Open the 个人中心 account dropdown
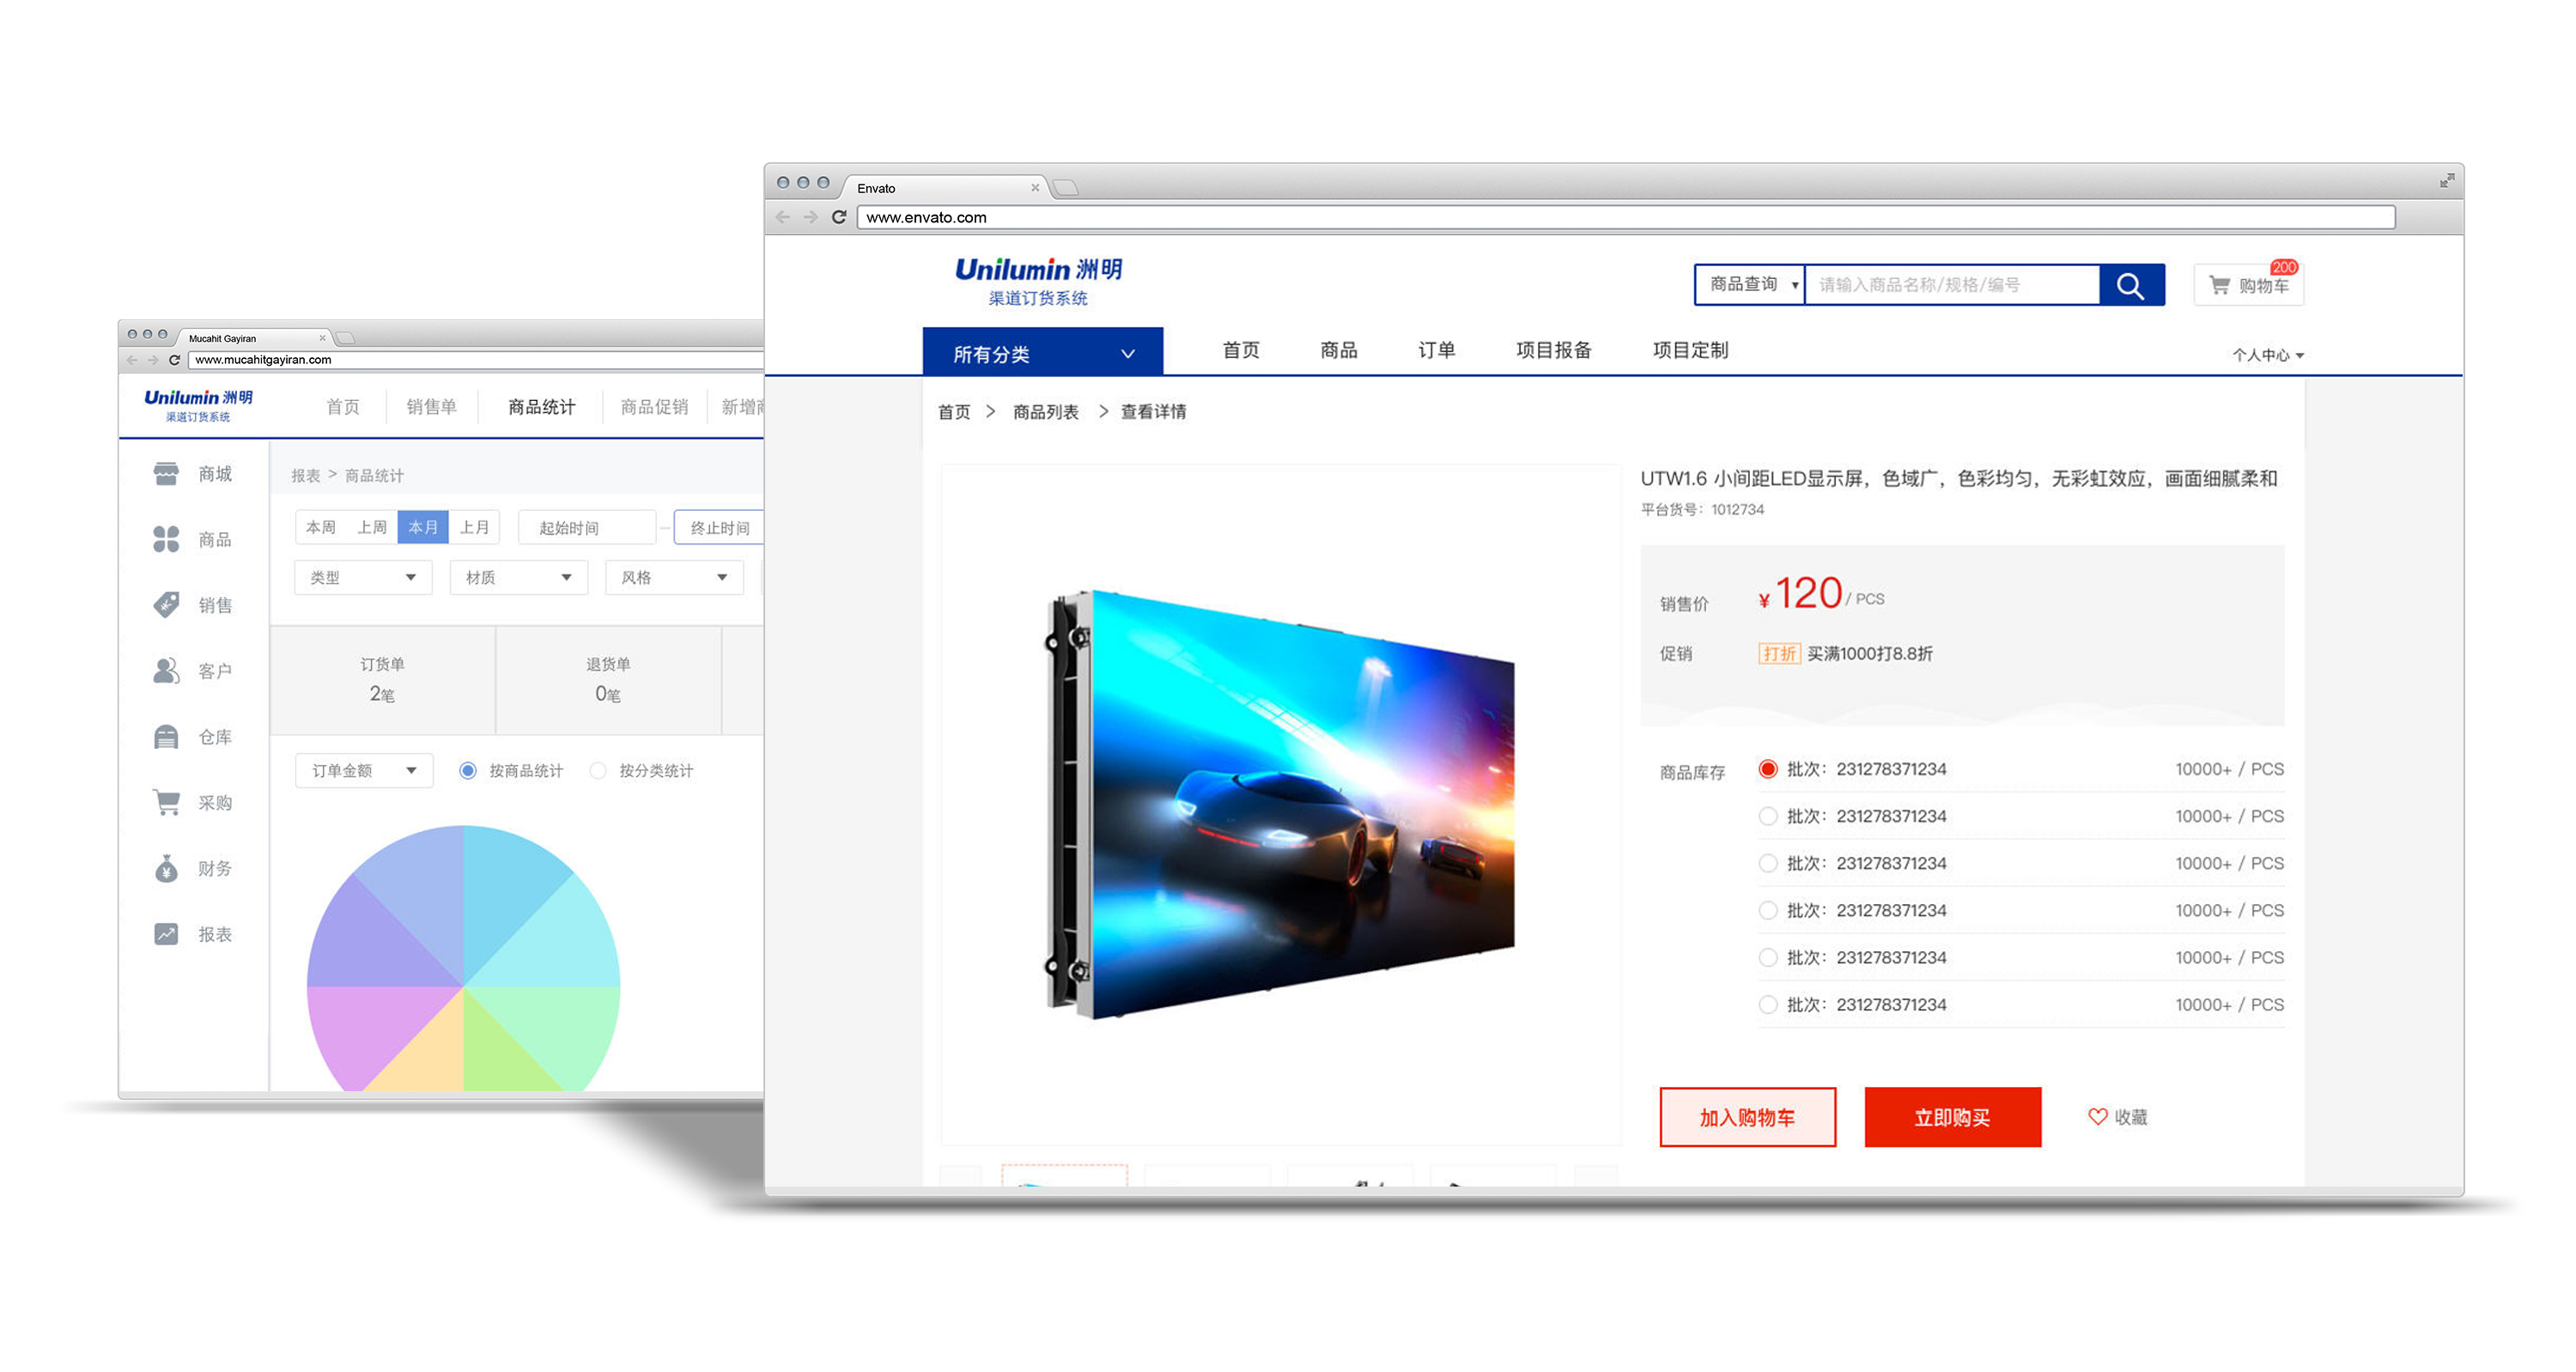Viewport: 2576px width, 1372px height. [x=2267, y=355]
